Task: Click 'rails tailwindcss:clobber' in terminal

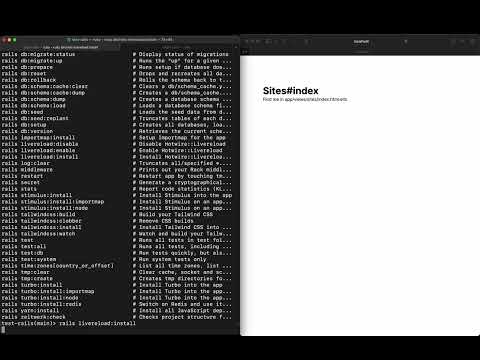Action: pos(42,221)
